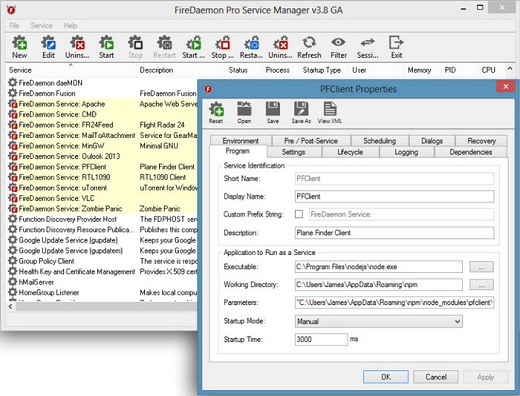Image resolution: width=520 pixels, height=396 pixels.
Task: Click Reset icon in PFClient Properties
Action: [216, 113]
